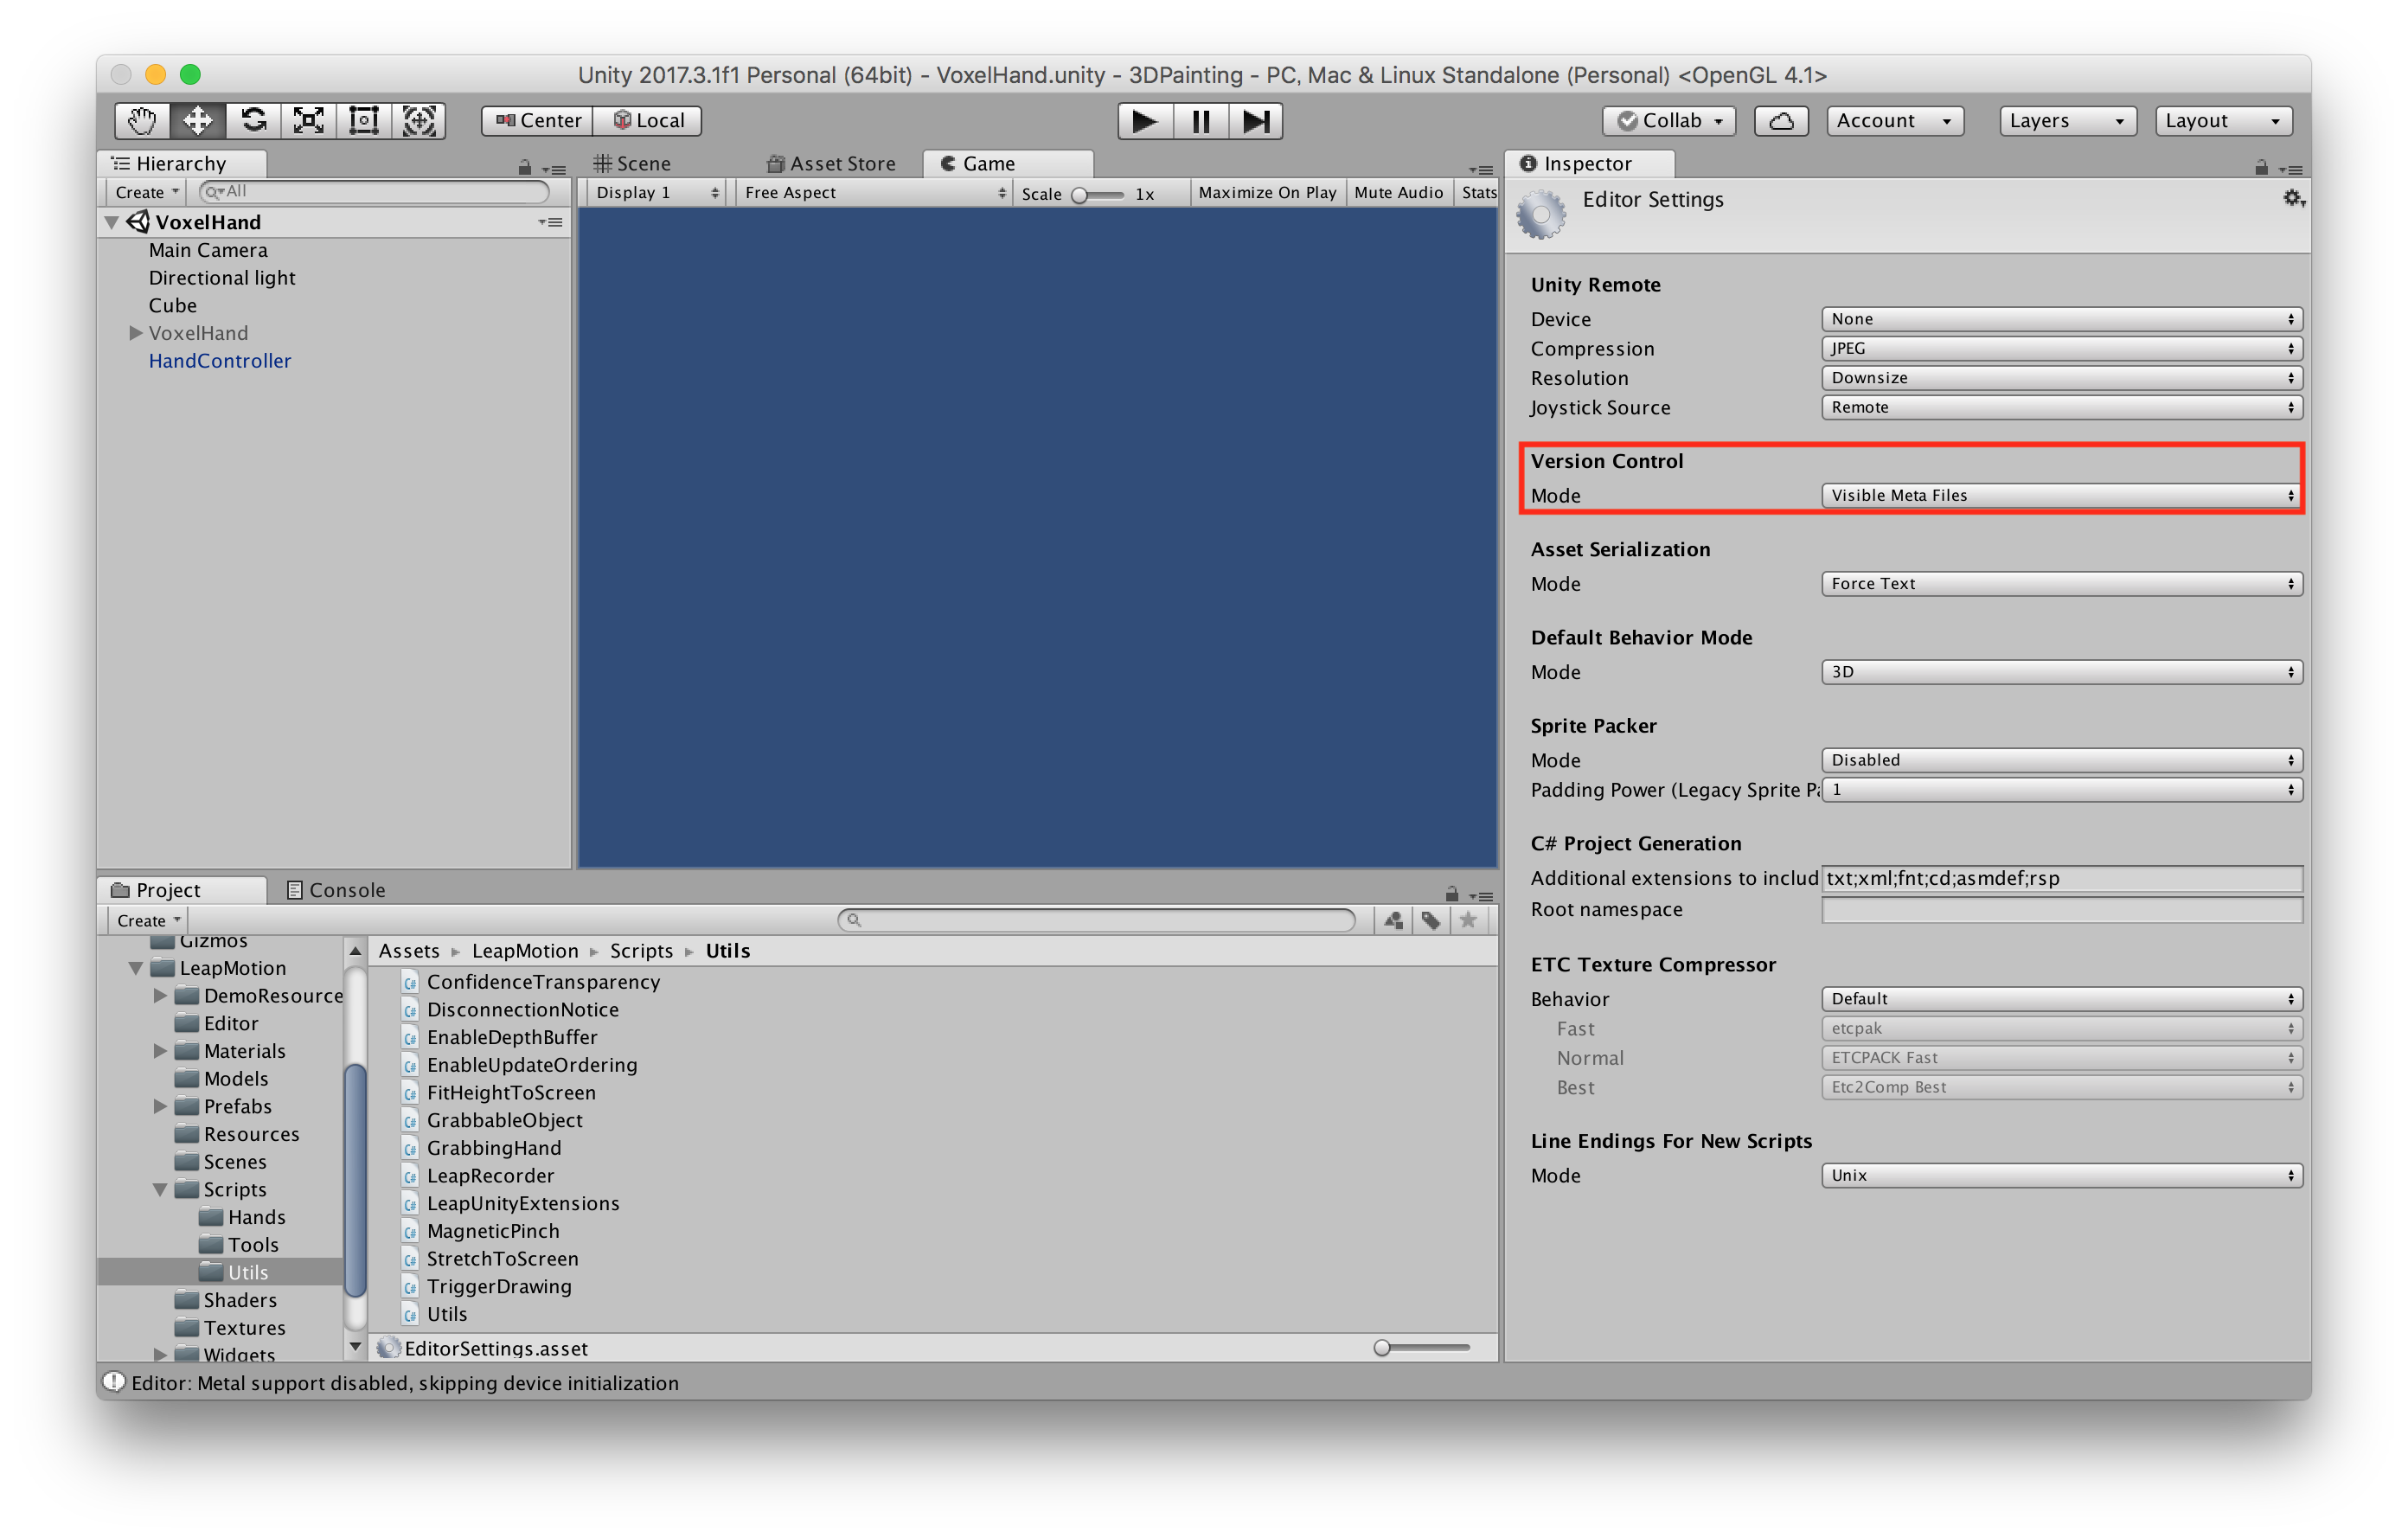Image resolution: width=2408 pixels, height=1538 pixels.
Task: Click the Hierarchy search field
Action: pos(374,192)
